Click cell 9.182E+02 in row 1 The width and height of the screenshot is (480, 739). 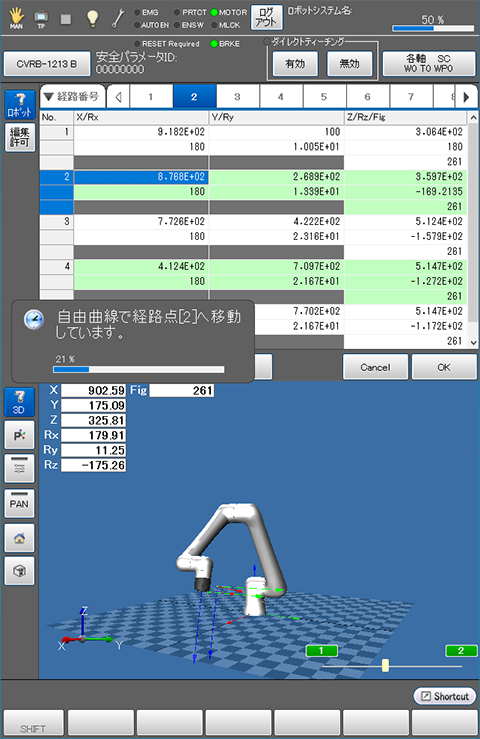(x=141, y=132)
